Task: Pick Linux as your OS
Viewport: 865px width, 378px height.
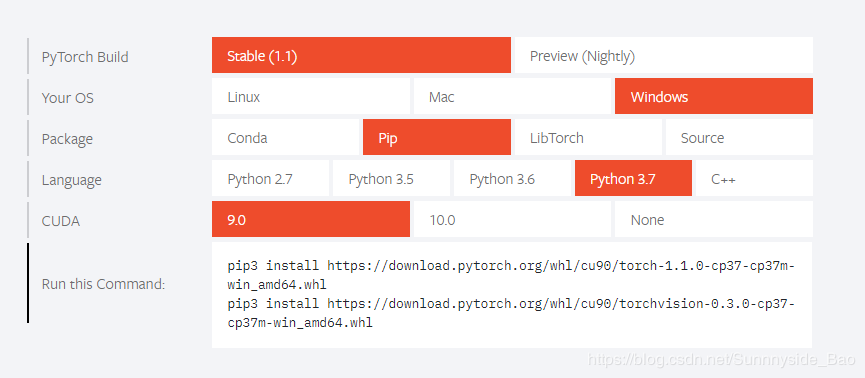Action: click(311, 96)
